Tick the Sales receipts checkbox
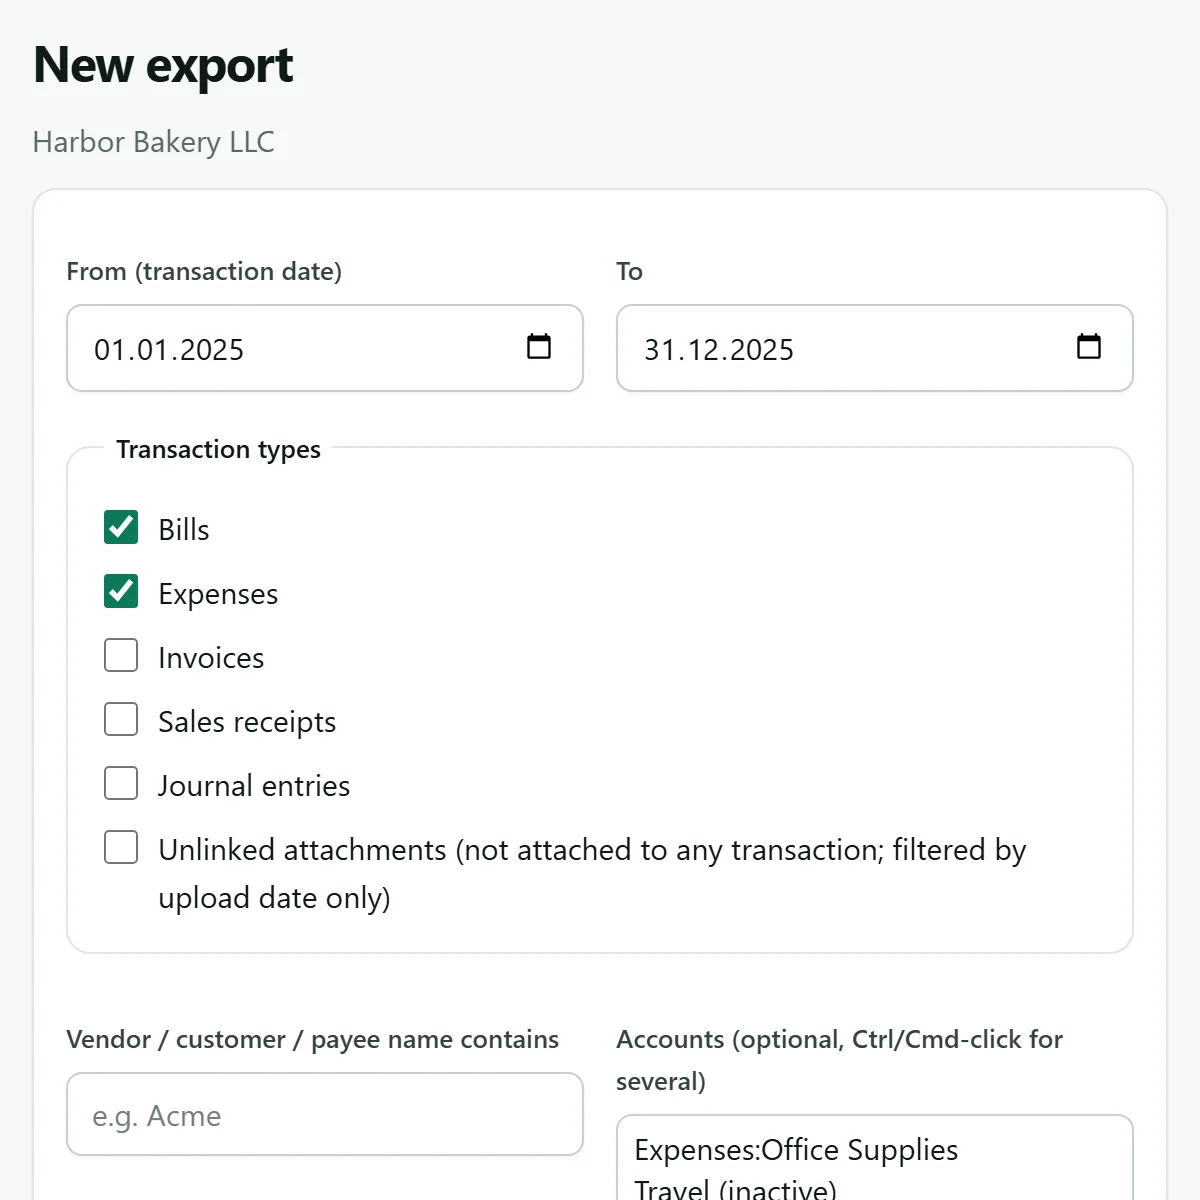 click(121, 719)
